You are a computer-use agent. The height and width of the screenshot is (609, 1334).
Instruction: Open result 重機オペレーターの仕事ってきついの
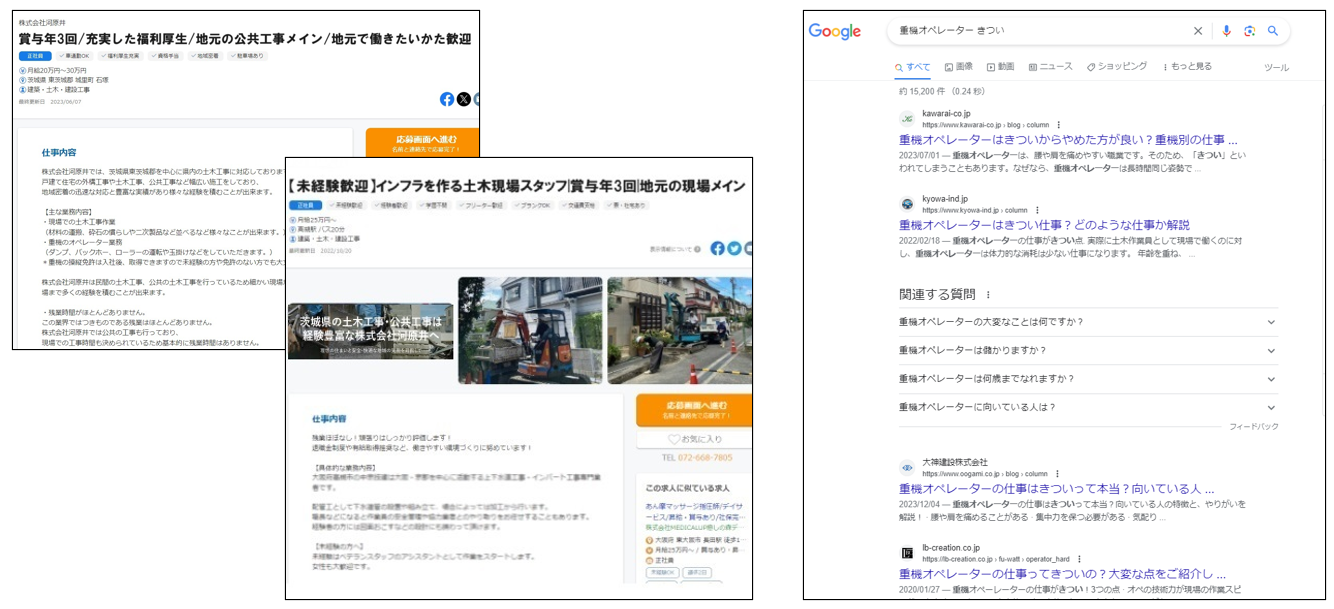pos(1062,574)
